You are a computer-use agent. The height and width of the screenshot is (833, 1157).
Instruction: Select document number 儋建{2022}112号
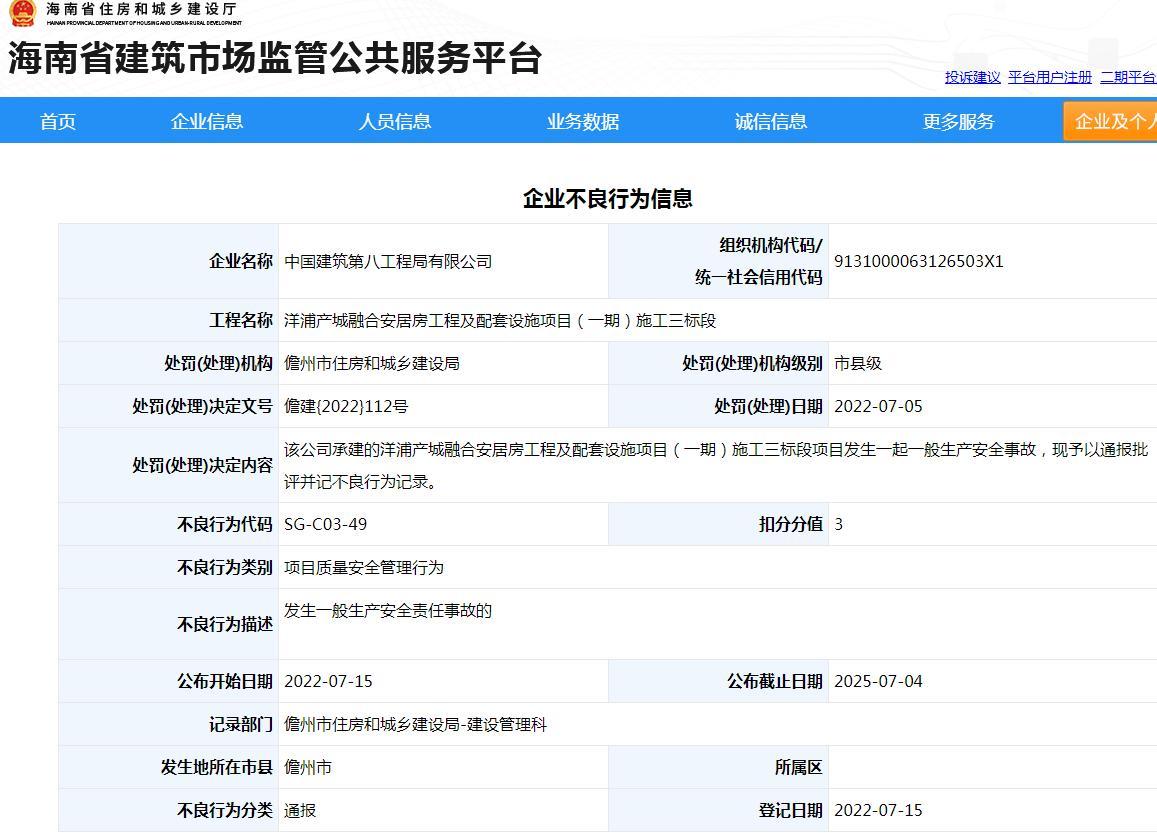pos(346,407)
